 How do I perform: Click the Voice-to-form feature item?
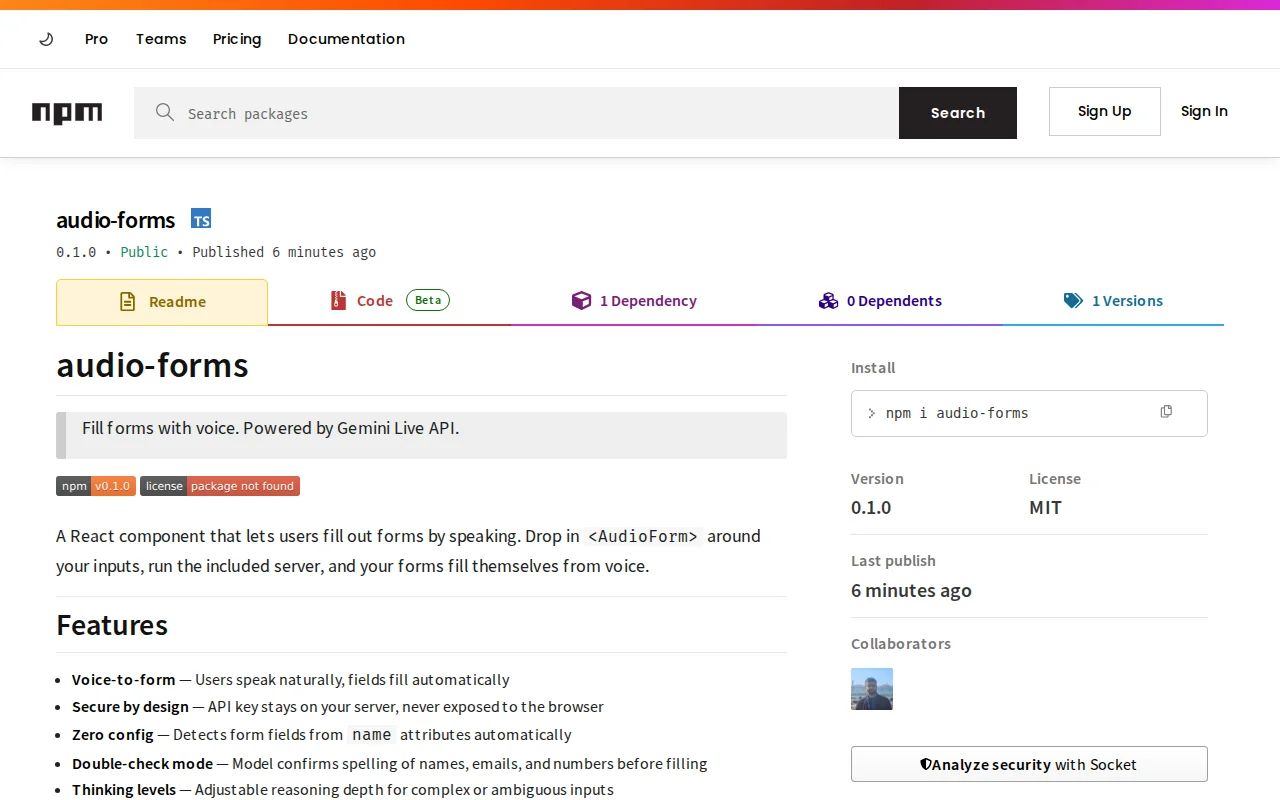coord(291,680)
